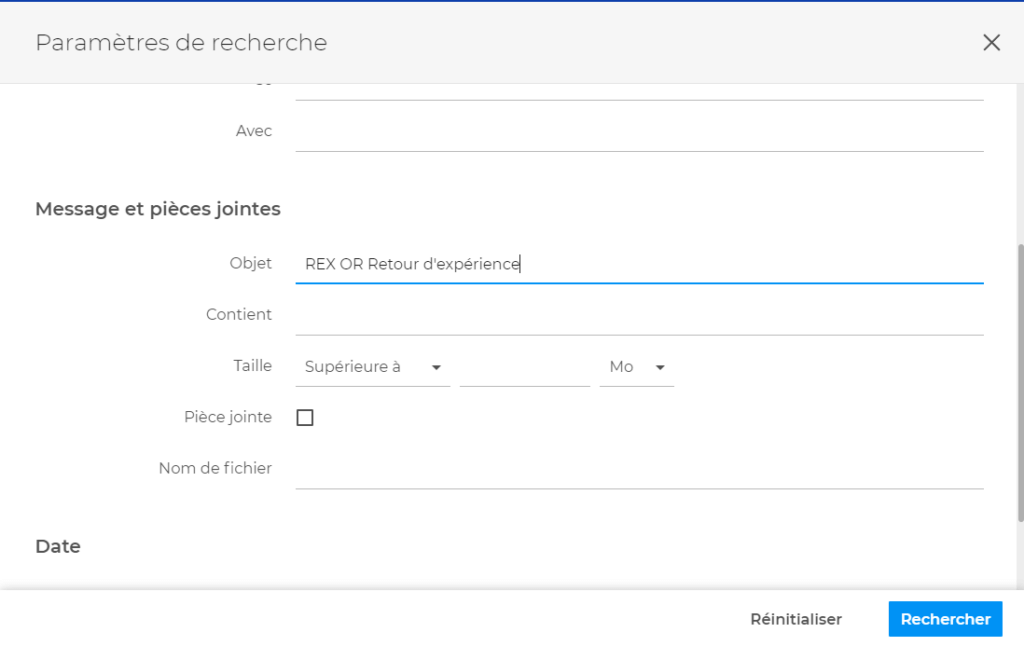Click the 'Pièce jointe' label text
This screenshot has height=646, width=1024.
click(x=228, y=417)
